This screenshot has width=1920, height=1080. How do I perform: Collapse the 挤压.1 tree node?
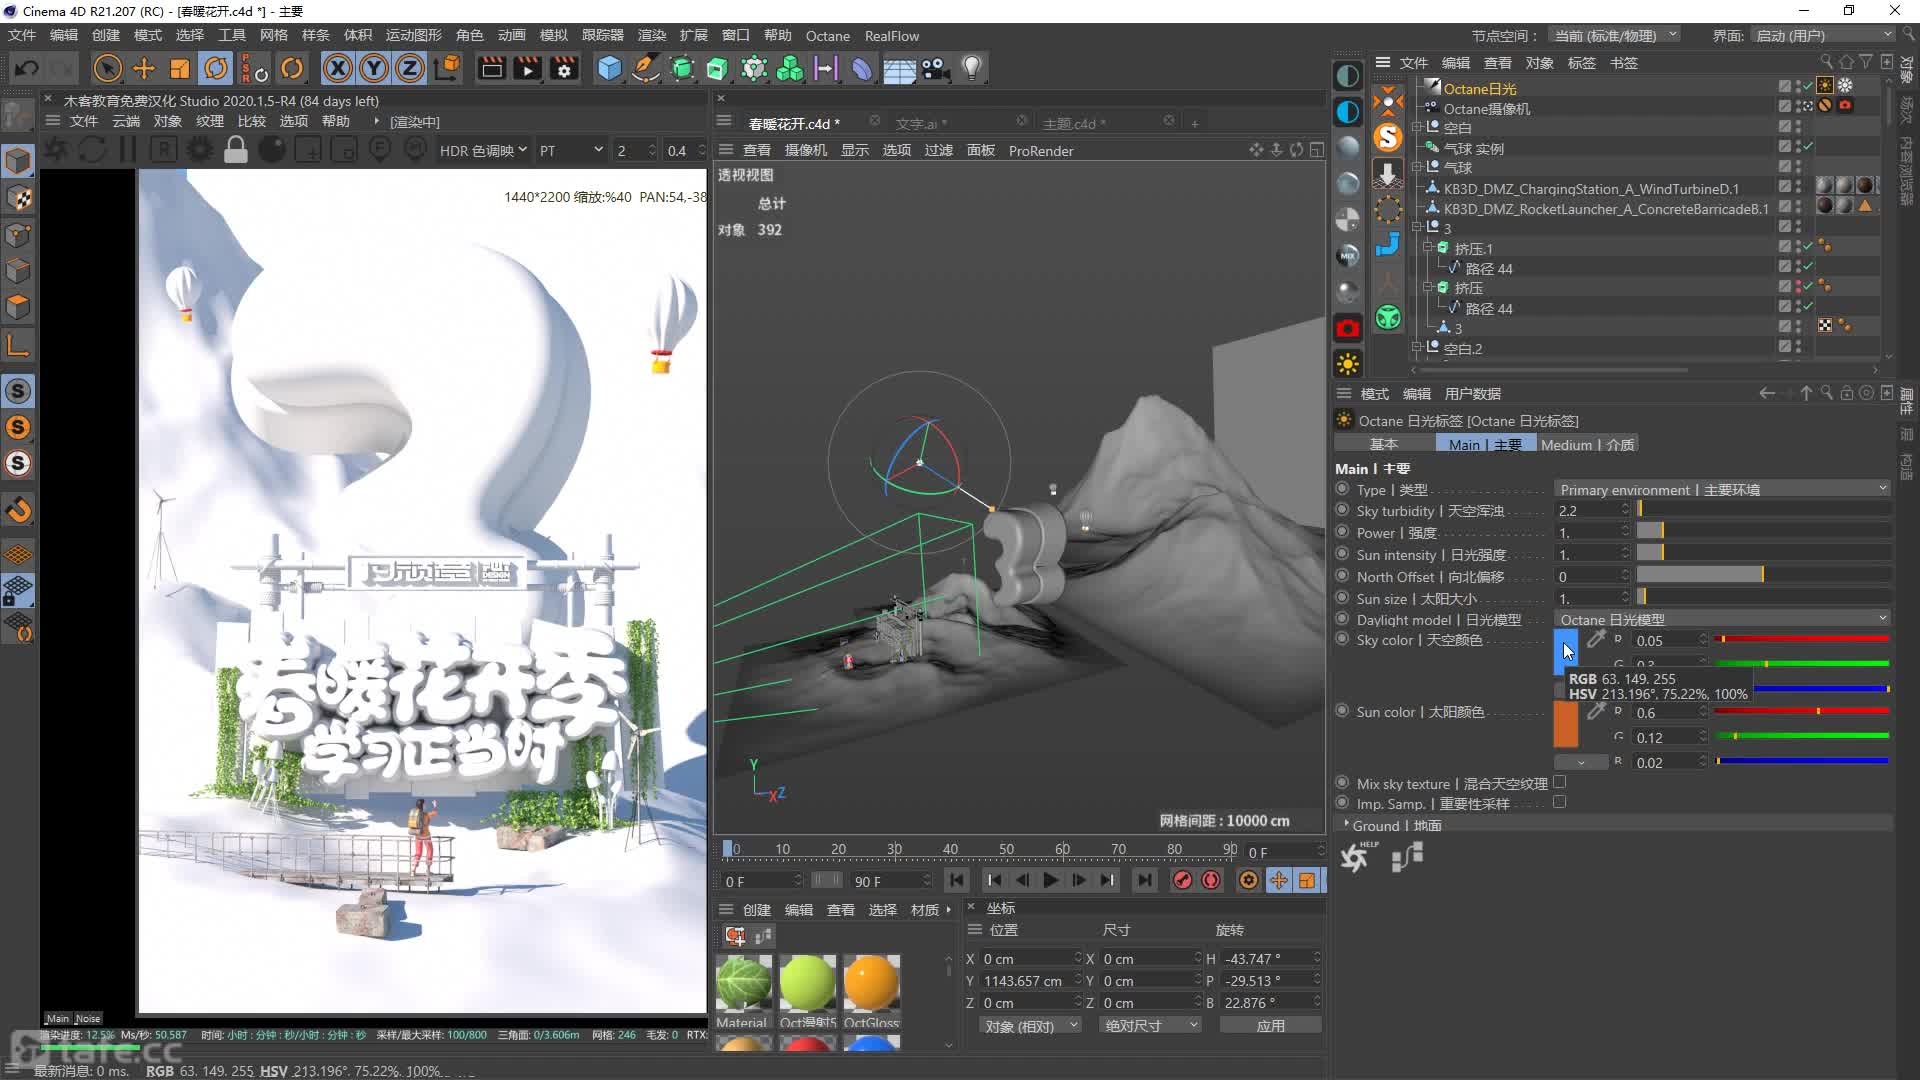1428,247
